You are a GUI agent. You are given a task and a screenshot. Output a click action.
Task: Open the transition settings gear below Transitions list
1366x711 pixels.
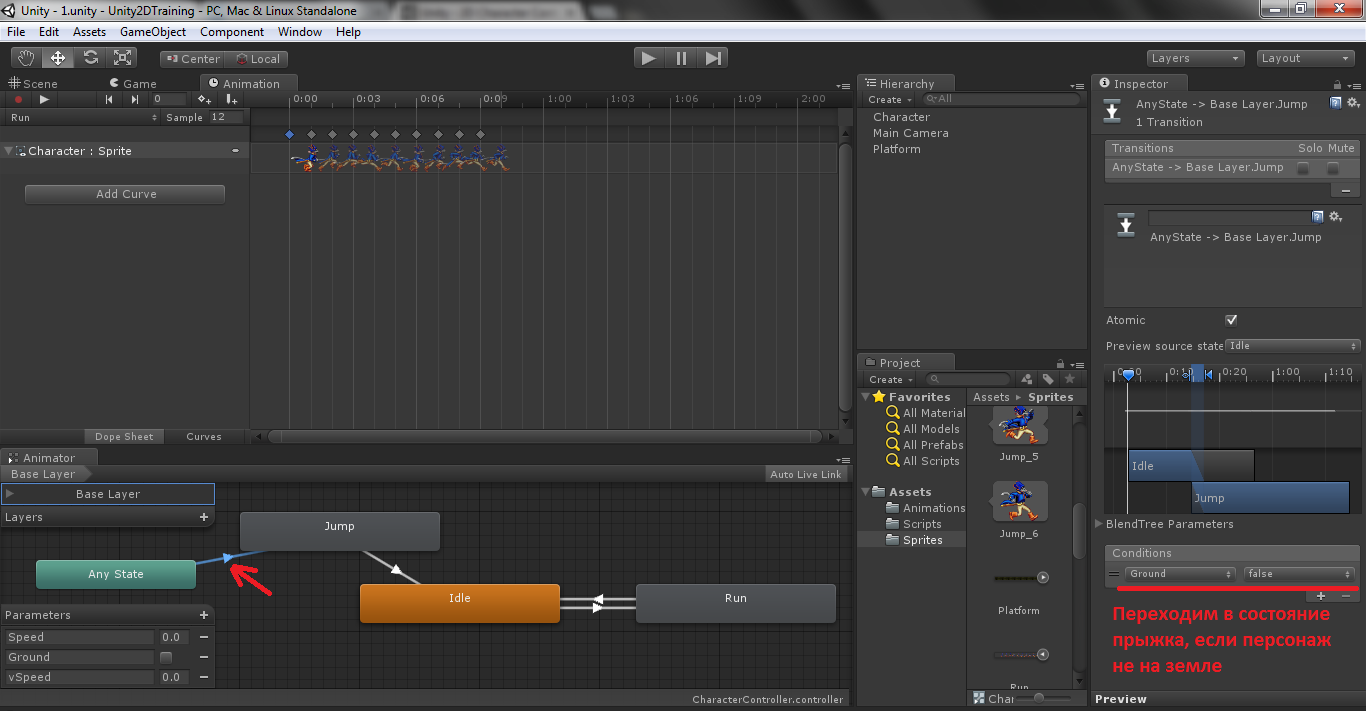(1335, 217)
